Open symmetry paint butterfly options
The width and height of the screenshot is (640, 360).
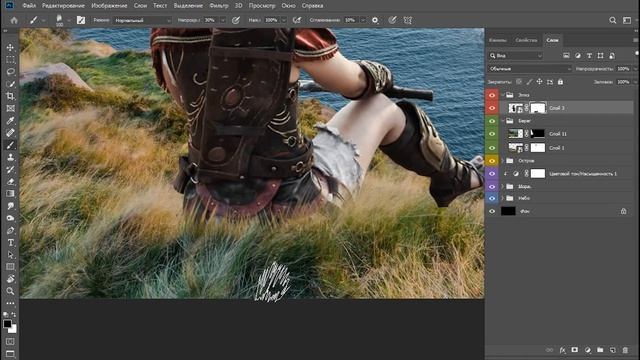click(408, 20)
